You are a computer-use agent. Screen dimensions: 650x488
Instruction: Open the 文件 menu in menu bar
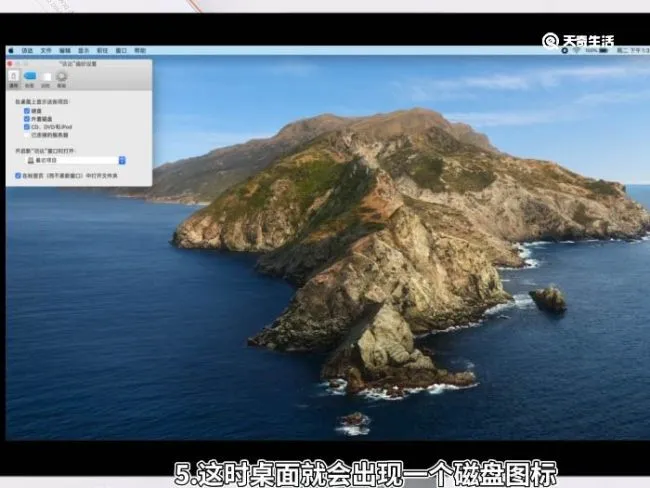(46, 51)
